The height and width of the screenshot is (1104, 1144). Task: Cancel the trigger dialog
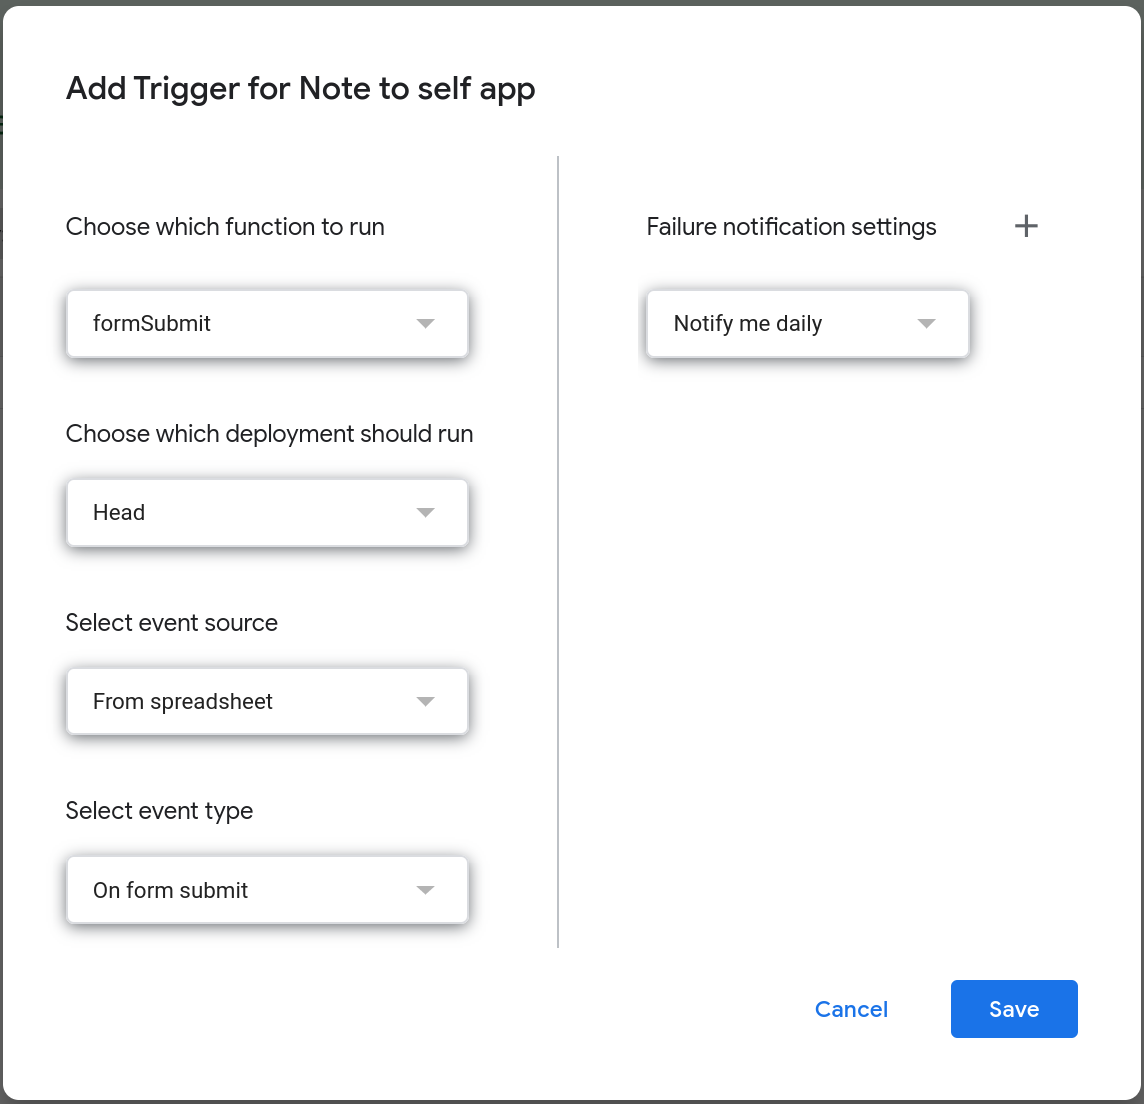851,1009
